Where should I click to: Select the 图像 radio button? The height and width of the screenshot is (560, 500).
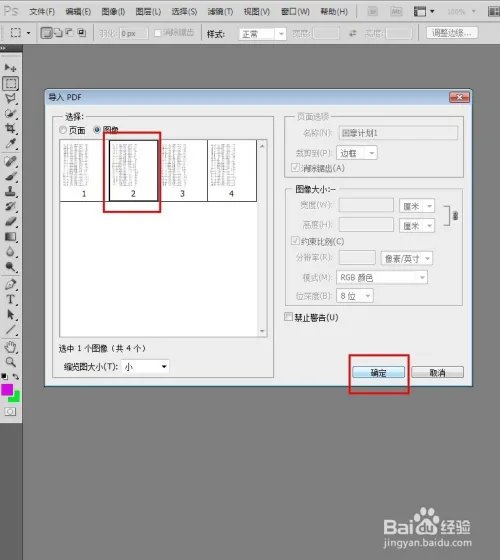tap(97, 130)
